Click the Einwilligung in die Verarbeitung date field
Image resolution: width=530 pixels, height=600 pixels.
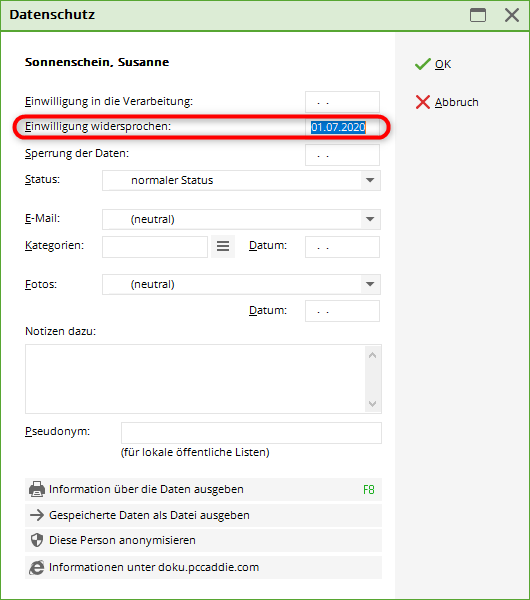342,102
